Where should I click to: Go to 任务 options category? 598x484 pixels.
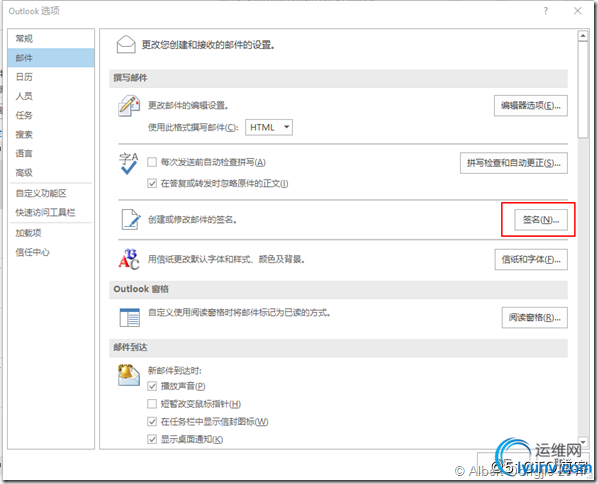pyautogui.click(x=51, y=115)
